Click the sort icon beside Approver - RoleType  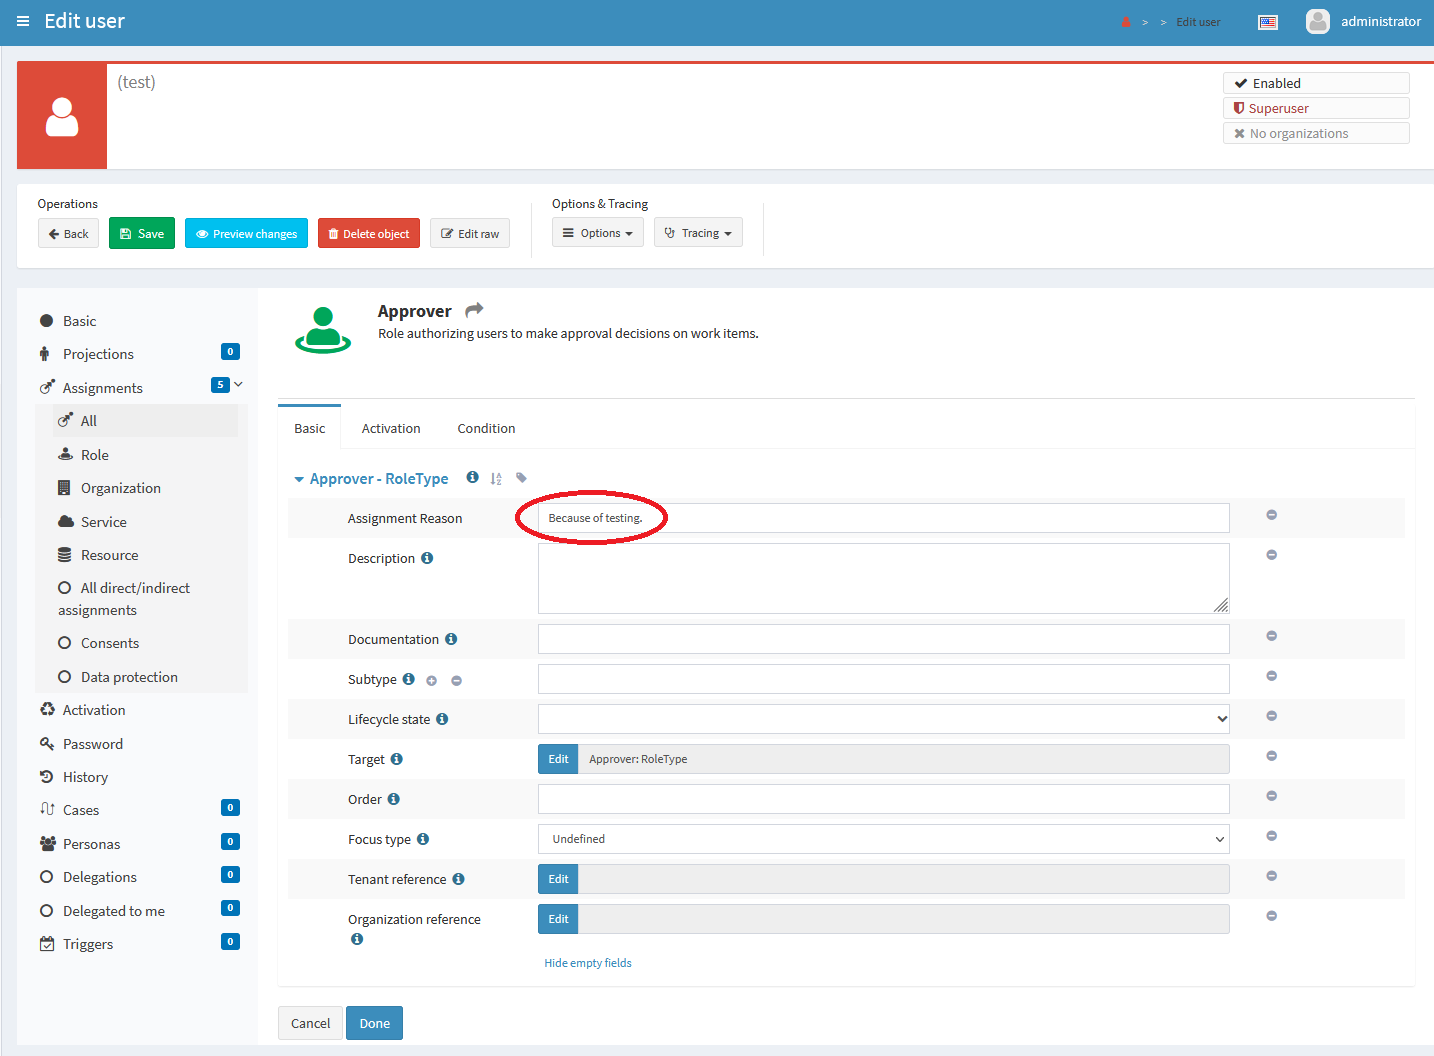(x=496, y=479)
